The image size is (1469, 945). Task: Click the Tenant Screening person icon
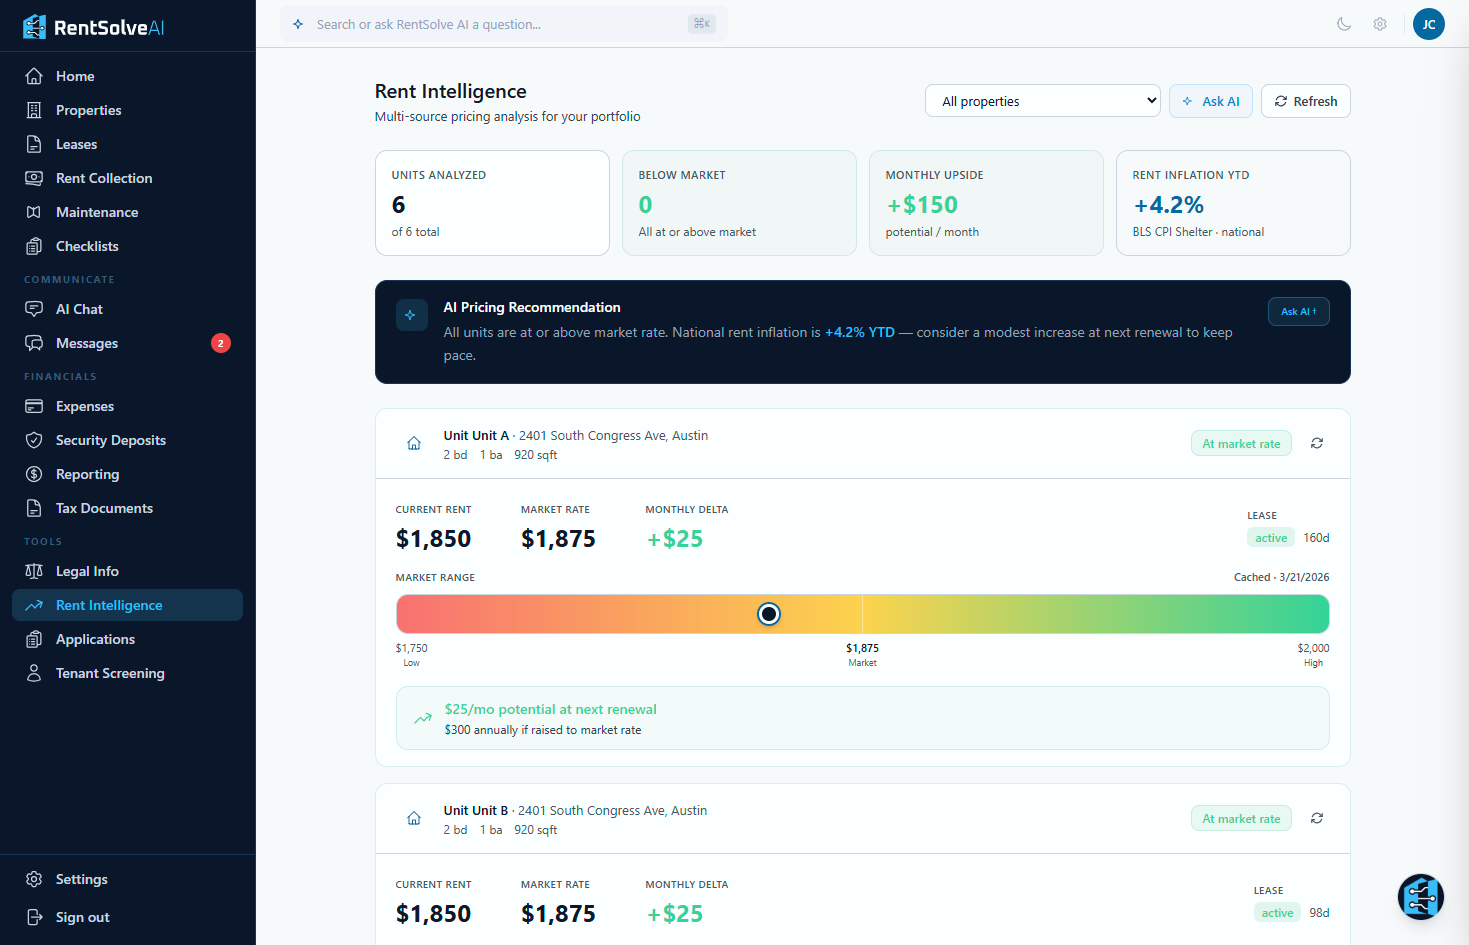33,673
